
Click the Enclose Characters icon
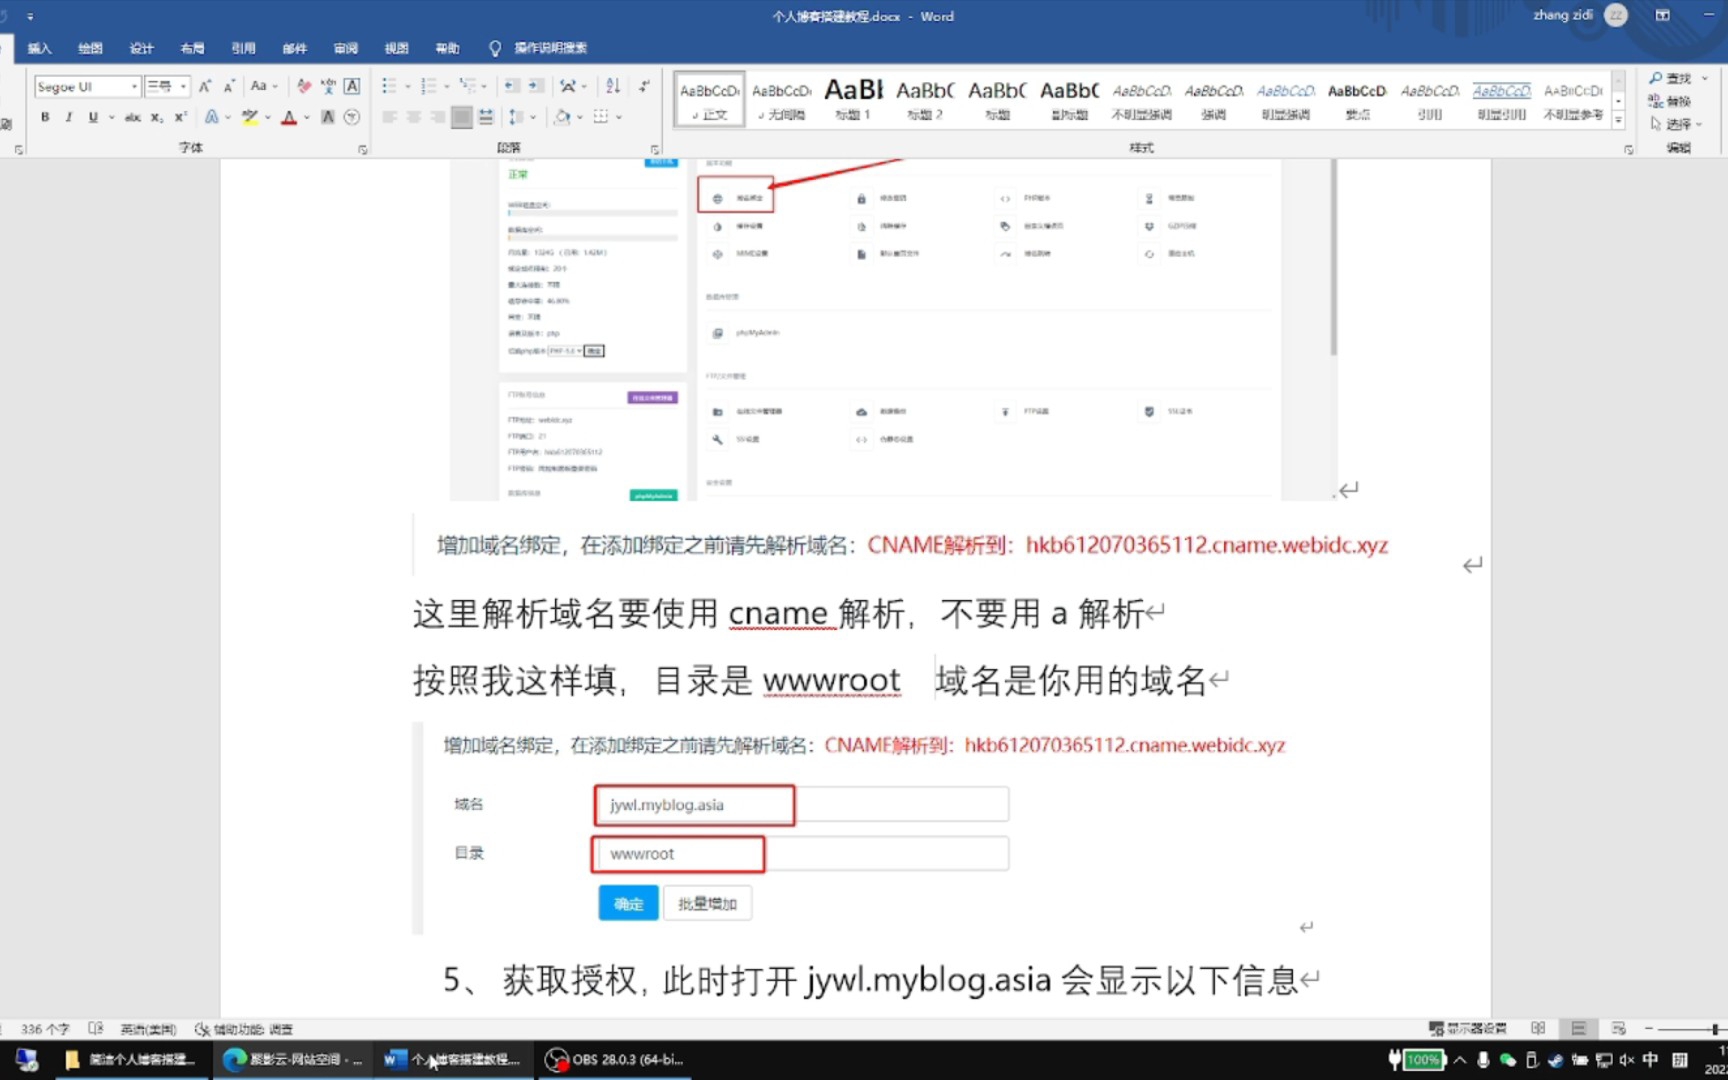352,117
